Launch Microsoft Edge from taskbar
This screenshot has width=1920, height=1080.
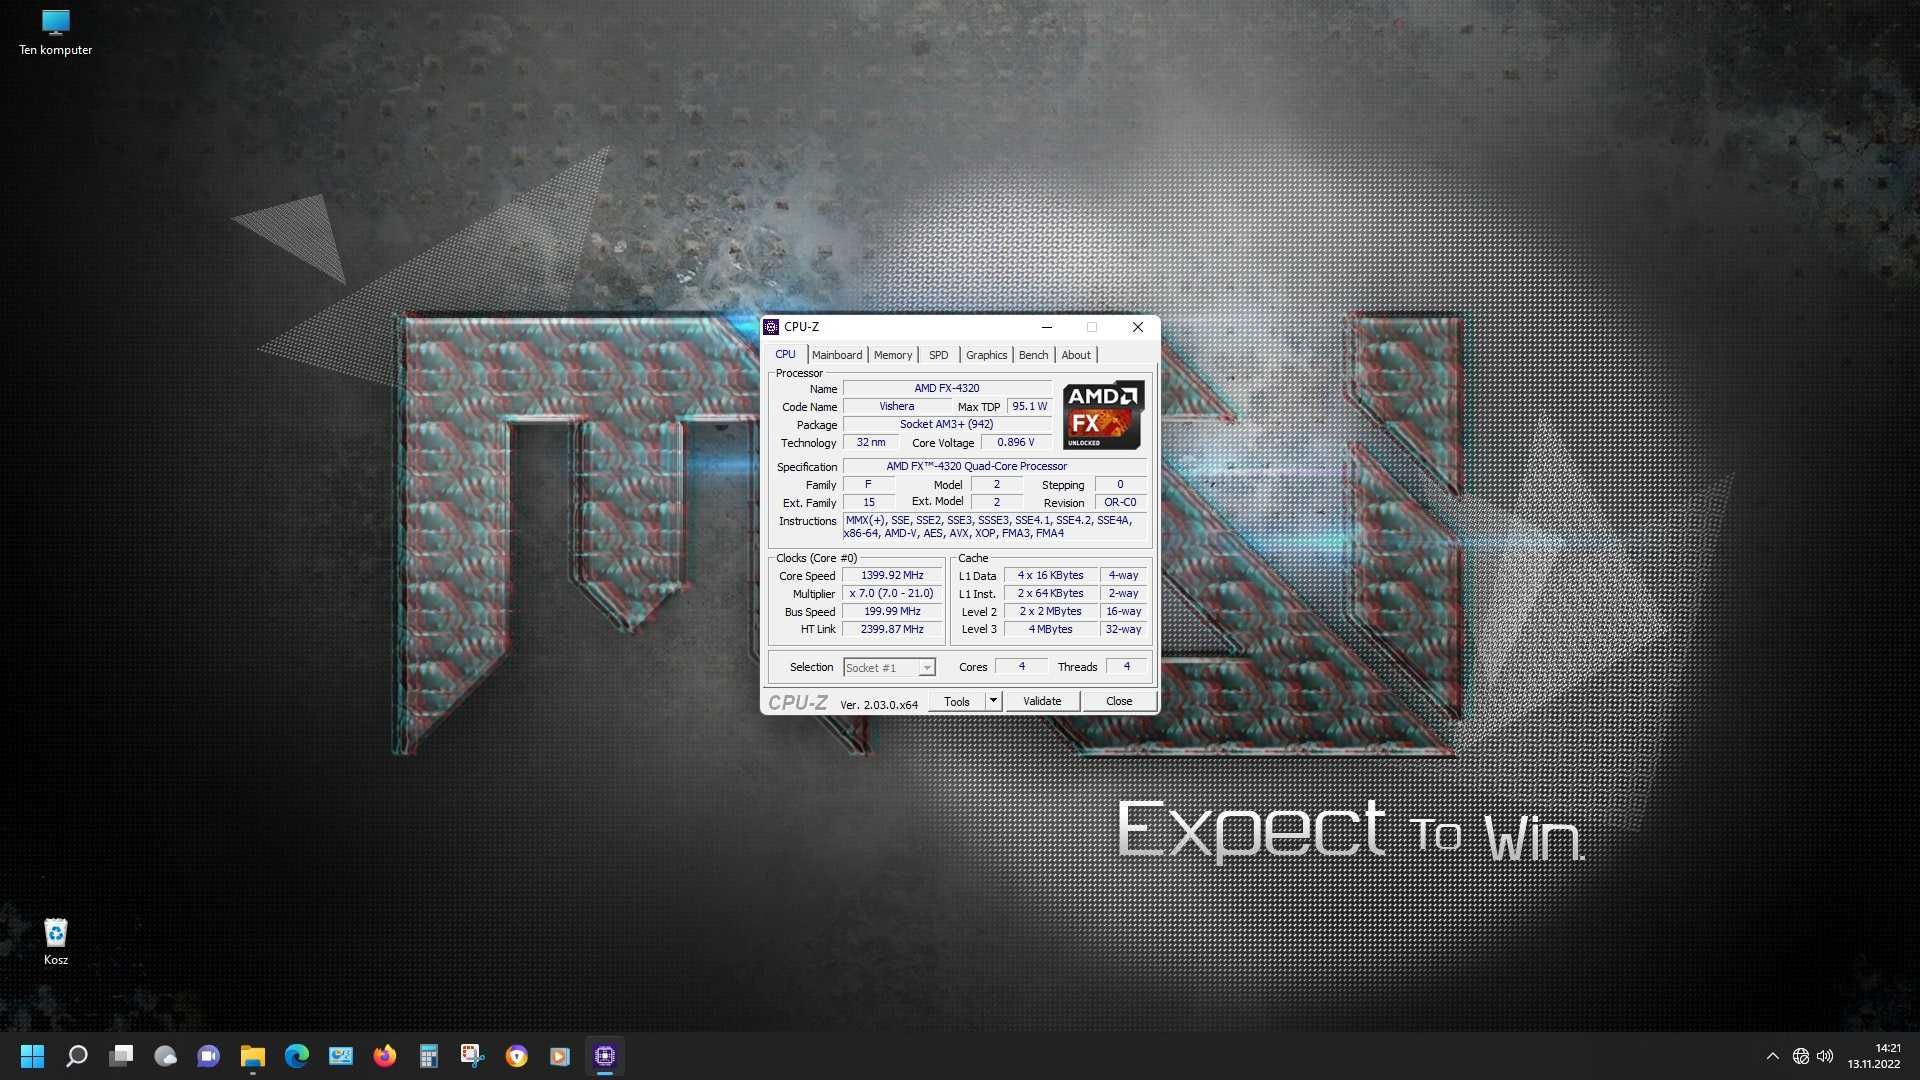point(296,1056)
